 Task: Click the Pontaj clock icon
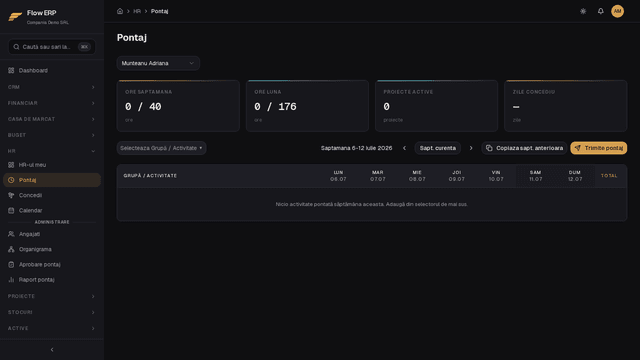[x=11, y=180]
